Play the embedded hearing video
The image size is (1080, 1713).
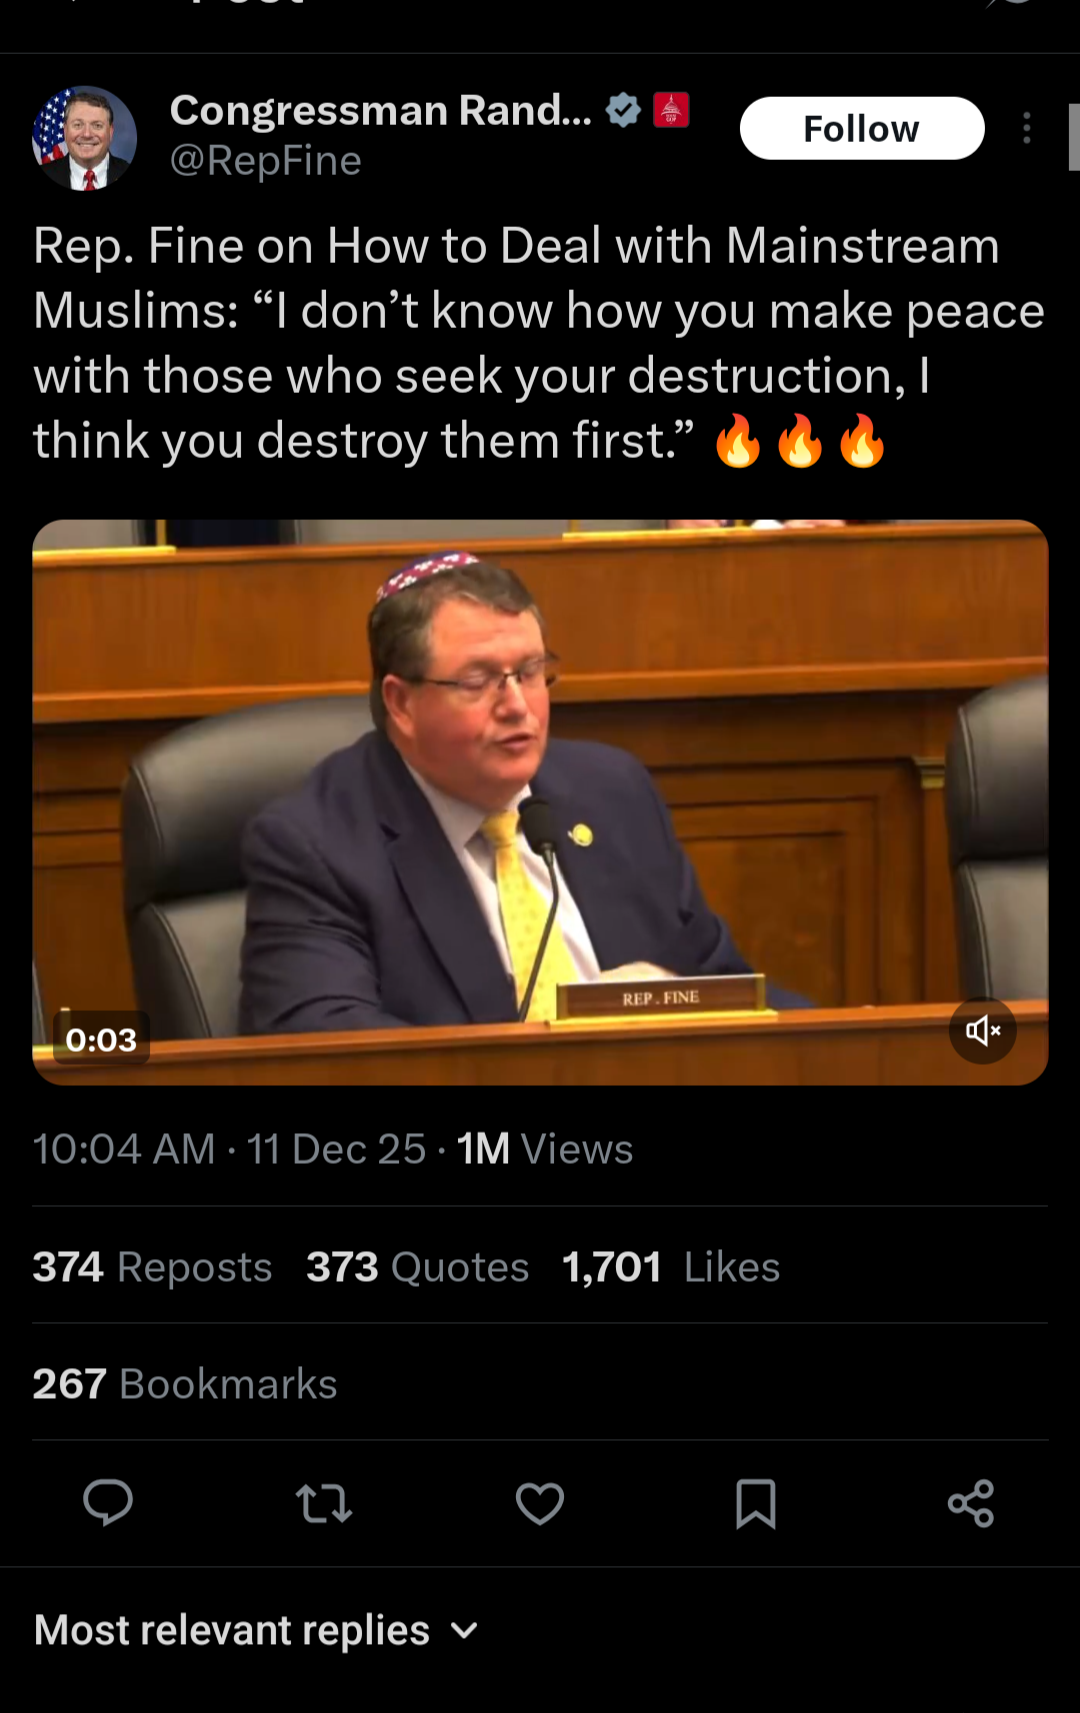[x=540, y=802]
